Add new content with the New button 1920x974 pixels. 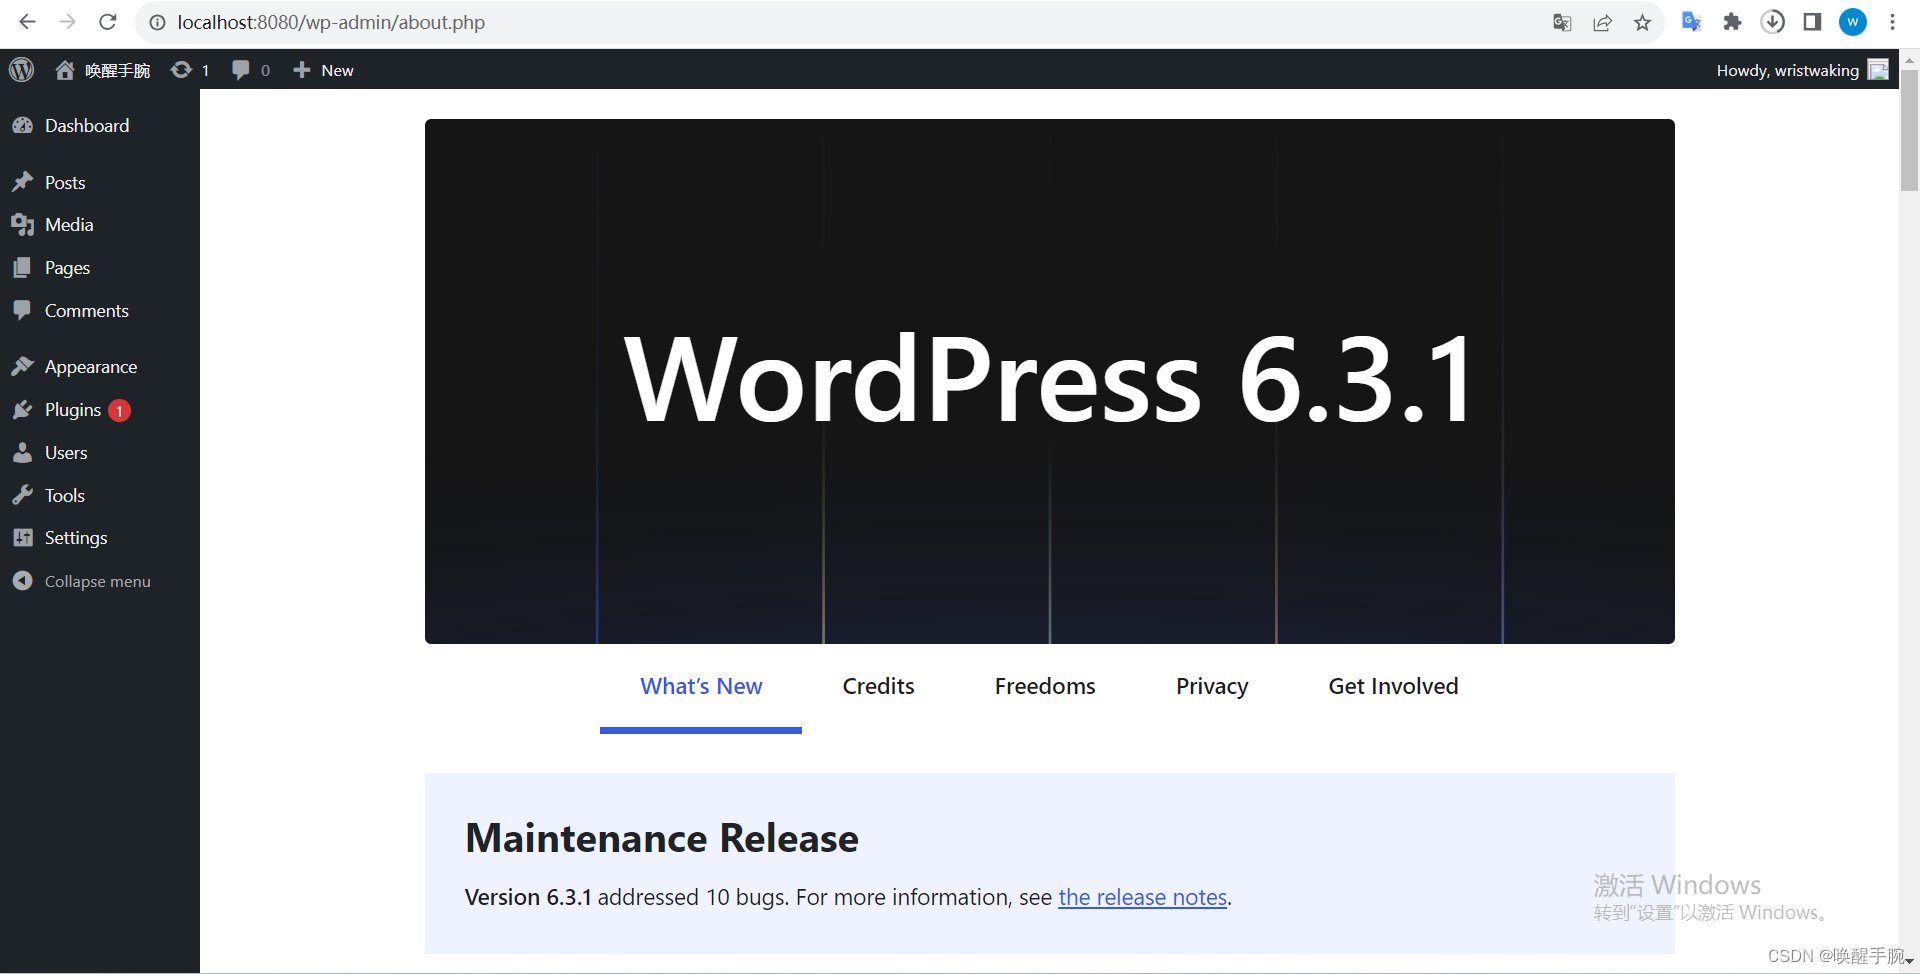(323, 70)
